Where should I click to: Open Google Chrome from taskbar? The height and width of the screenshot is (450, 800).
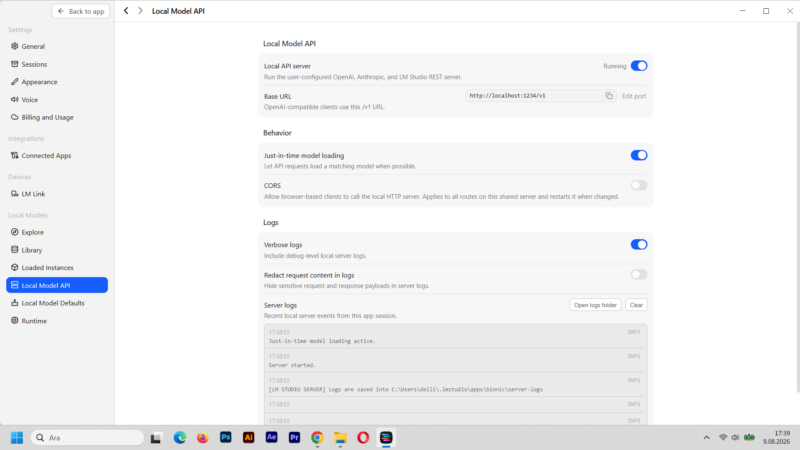[317, 438]
